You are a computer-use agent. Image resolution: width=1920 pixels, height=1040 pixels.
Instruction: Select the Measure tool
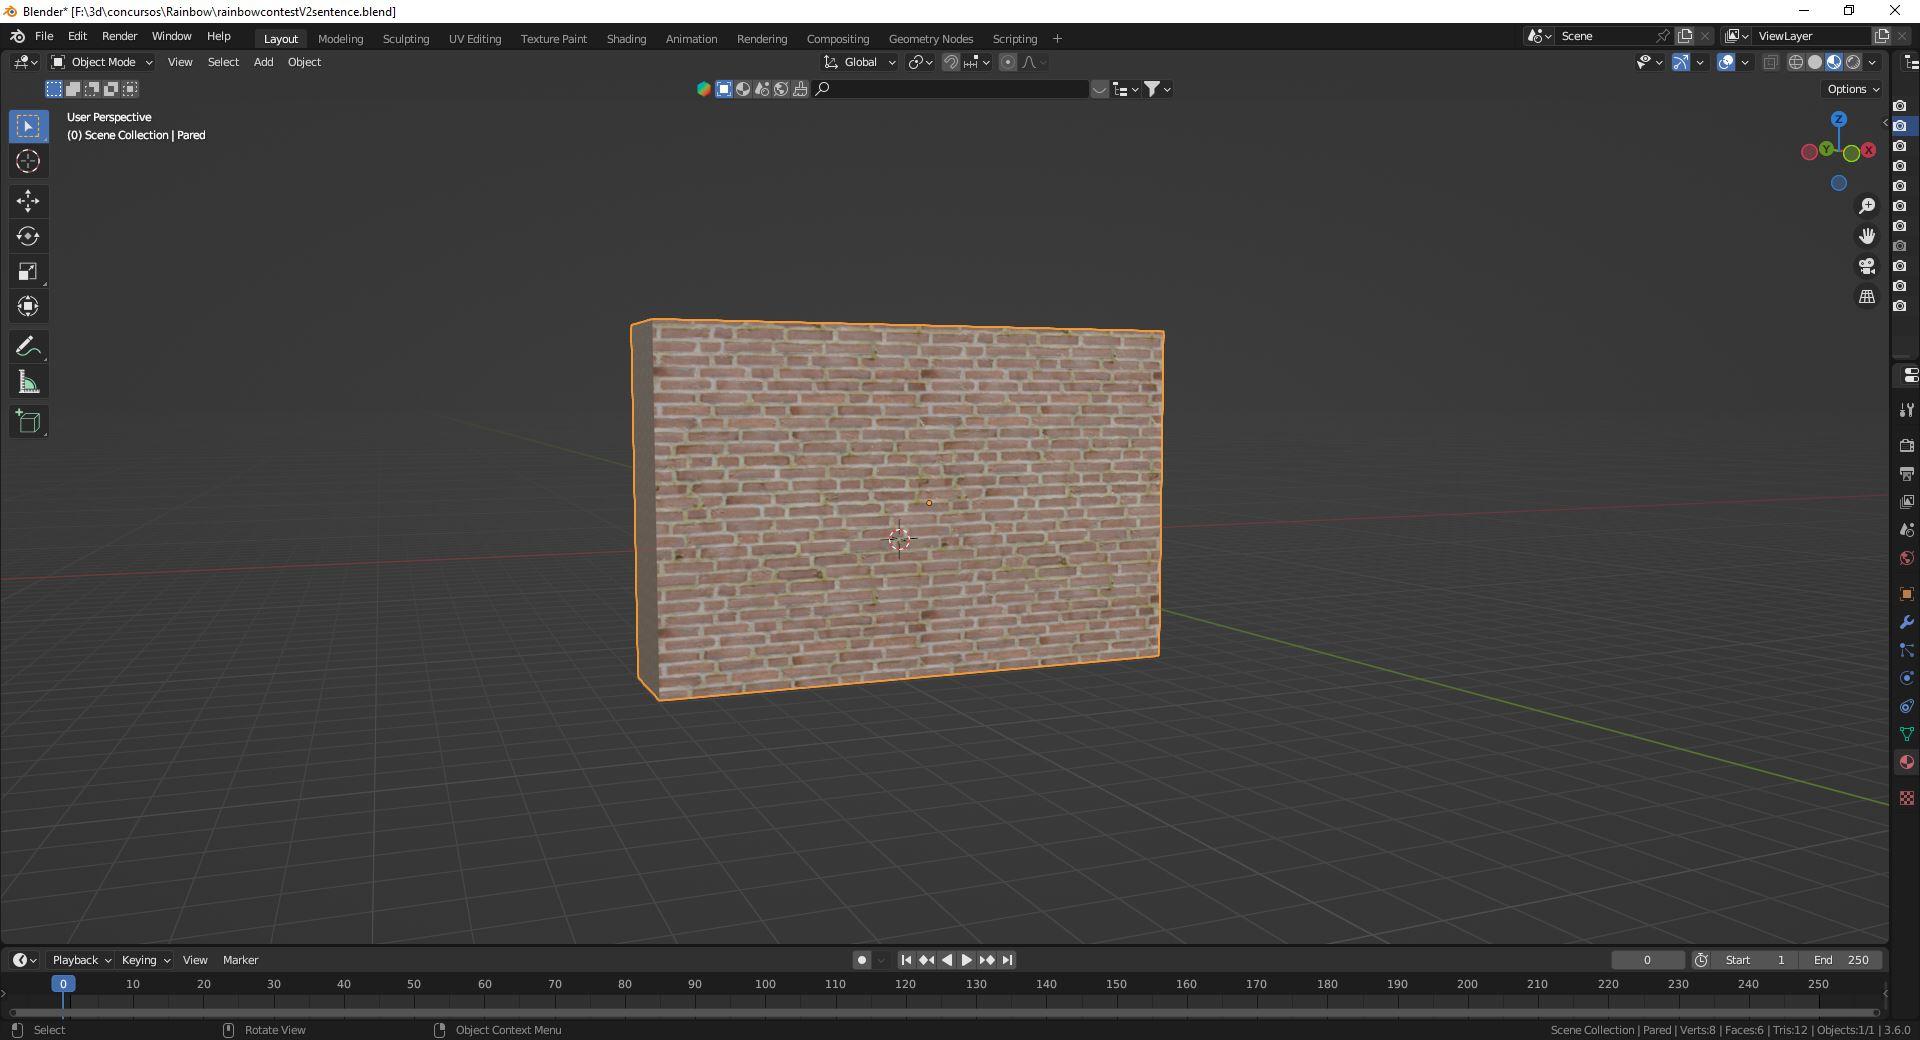[x=27, y=381]
